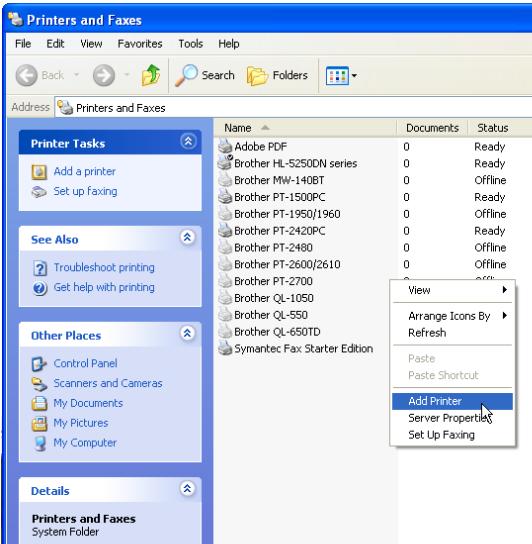The height and width of the screenshot is (544, 532).
Task: Open the Tools menu
Action: coord(191,44)
